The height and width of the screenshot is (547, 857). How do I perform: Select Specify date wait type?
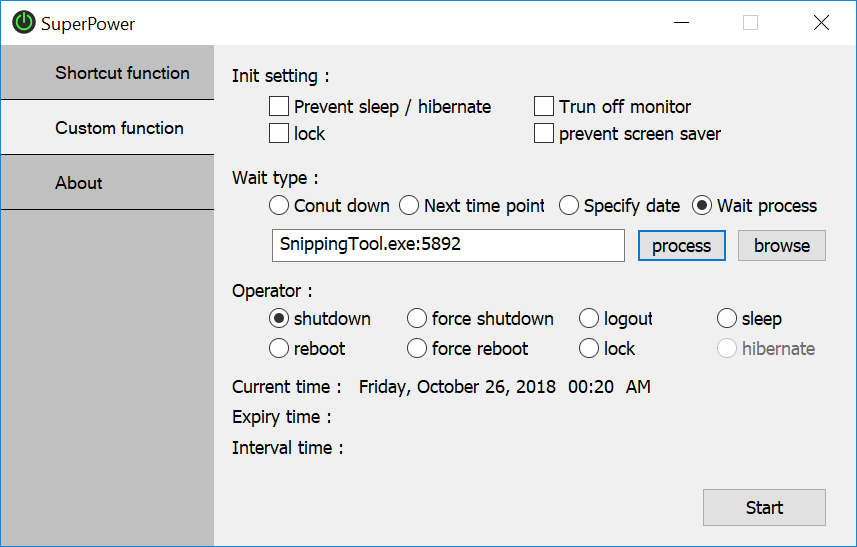[x=569, y=206]
